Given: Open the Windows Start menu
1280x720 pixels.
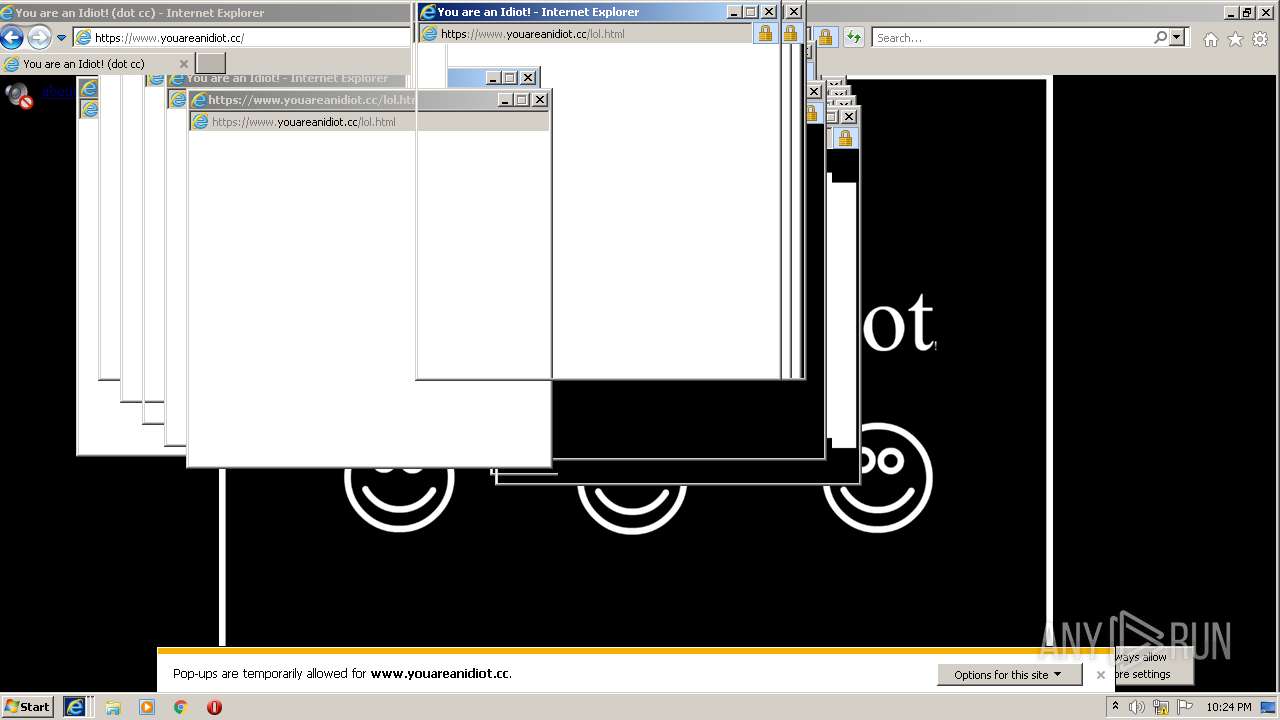Looking at the screenshot, I should [27, 706].
